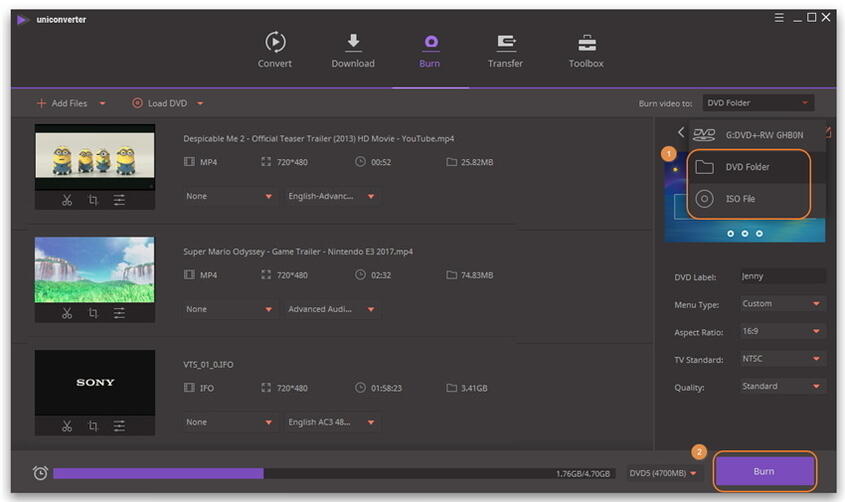Open subtitle dropdown for Super Mario Odyssey

tap(229, 309)
